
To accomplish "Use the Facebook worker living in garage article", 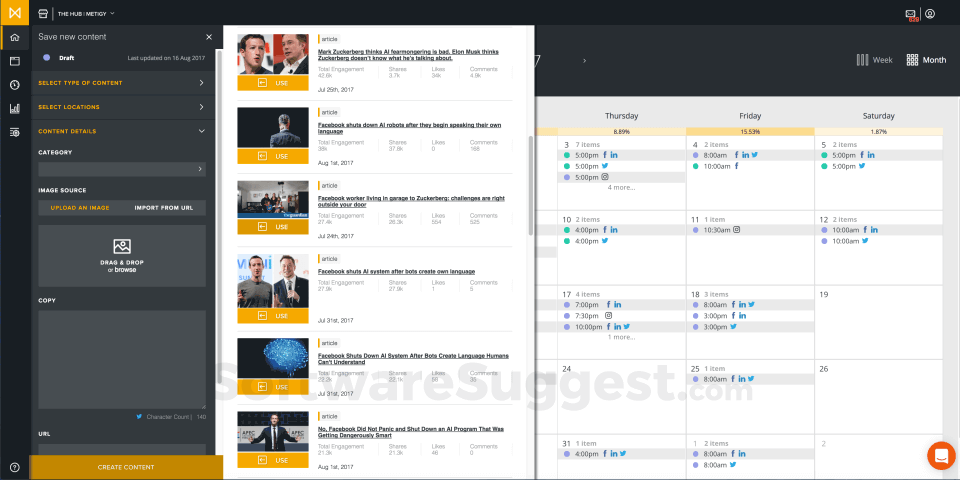I will click(273, 227).
